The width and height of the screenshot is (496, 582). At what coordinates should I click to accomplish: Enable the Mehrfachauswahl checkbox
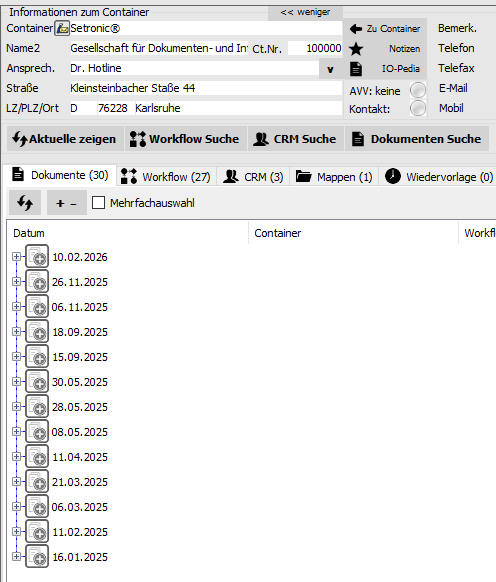pos(98,203)
